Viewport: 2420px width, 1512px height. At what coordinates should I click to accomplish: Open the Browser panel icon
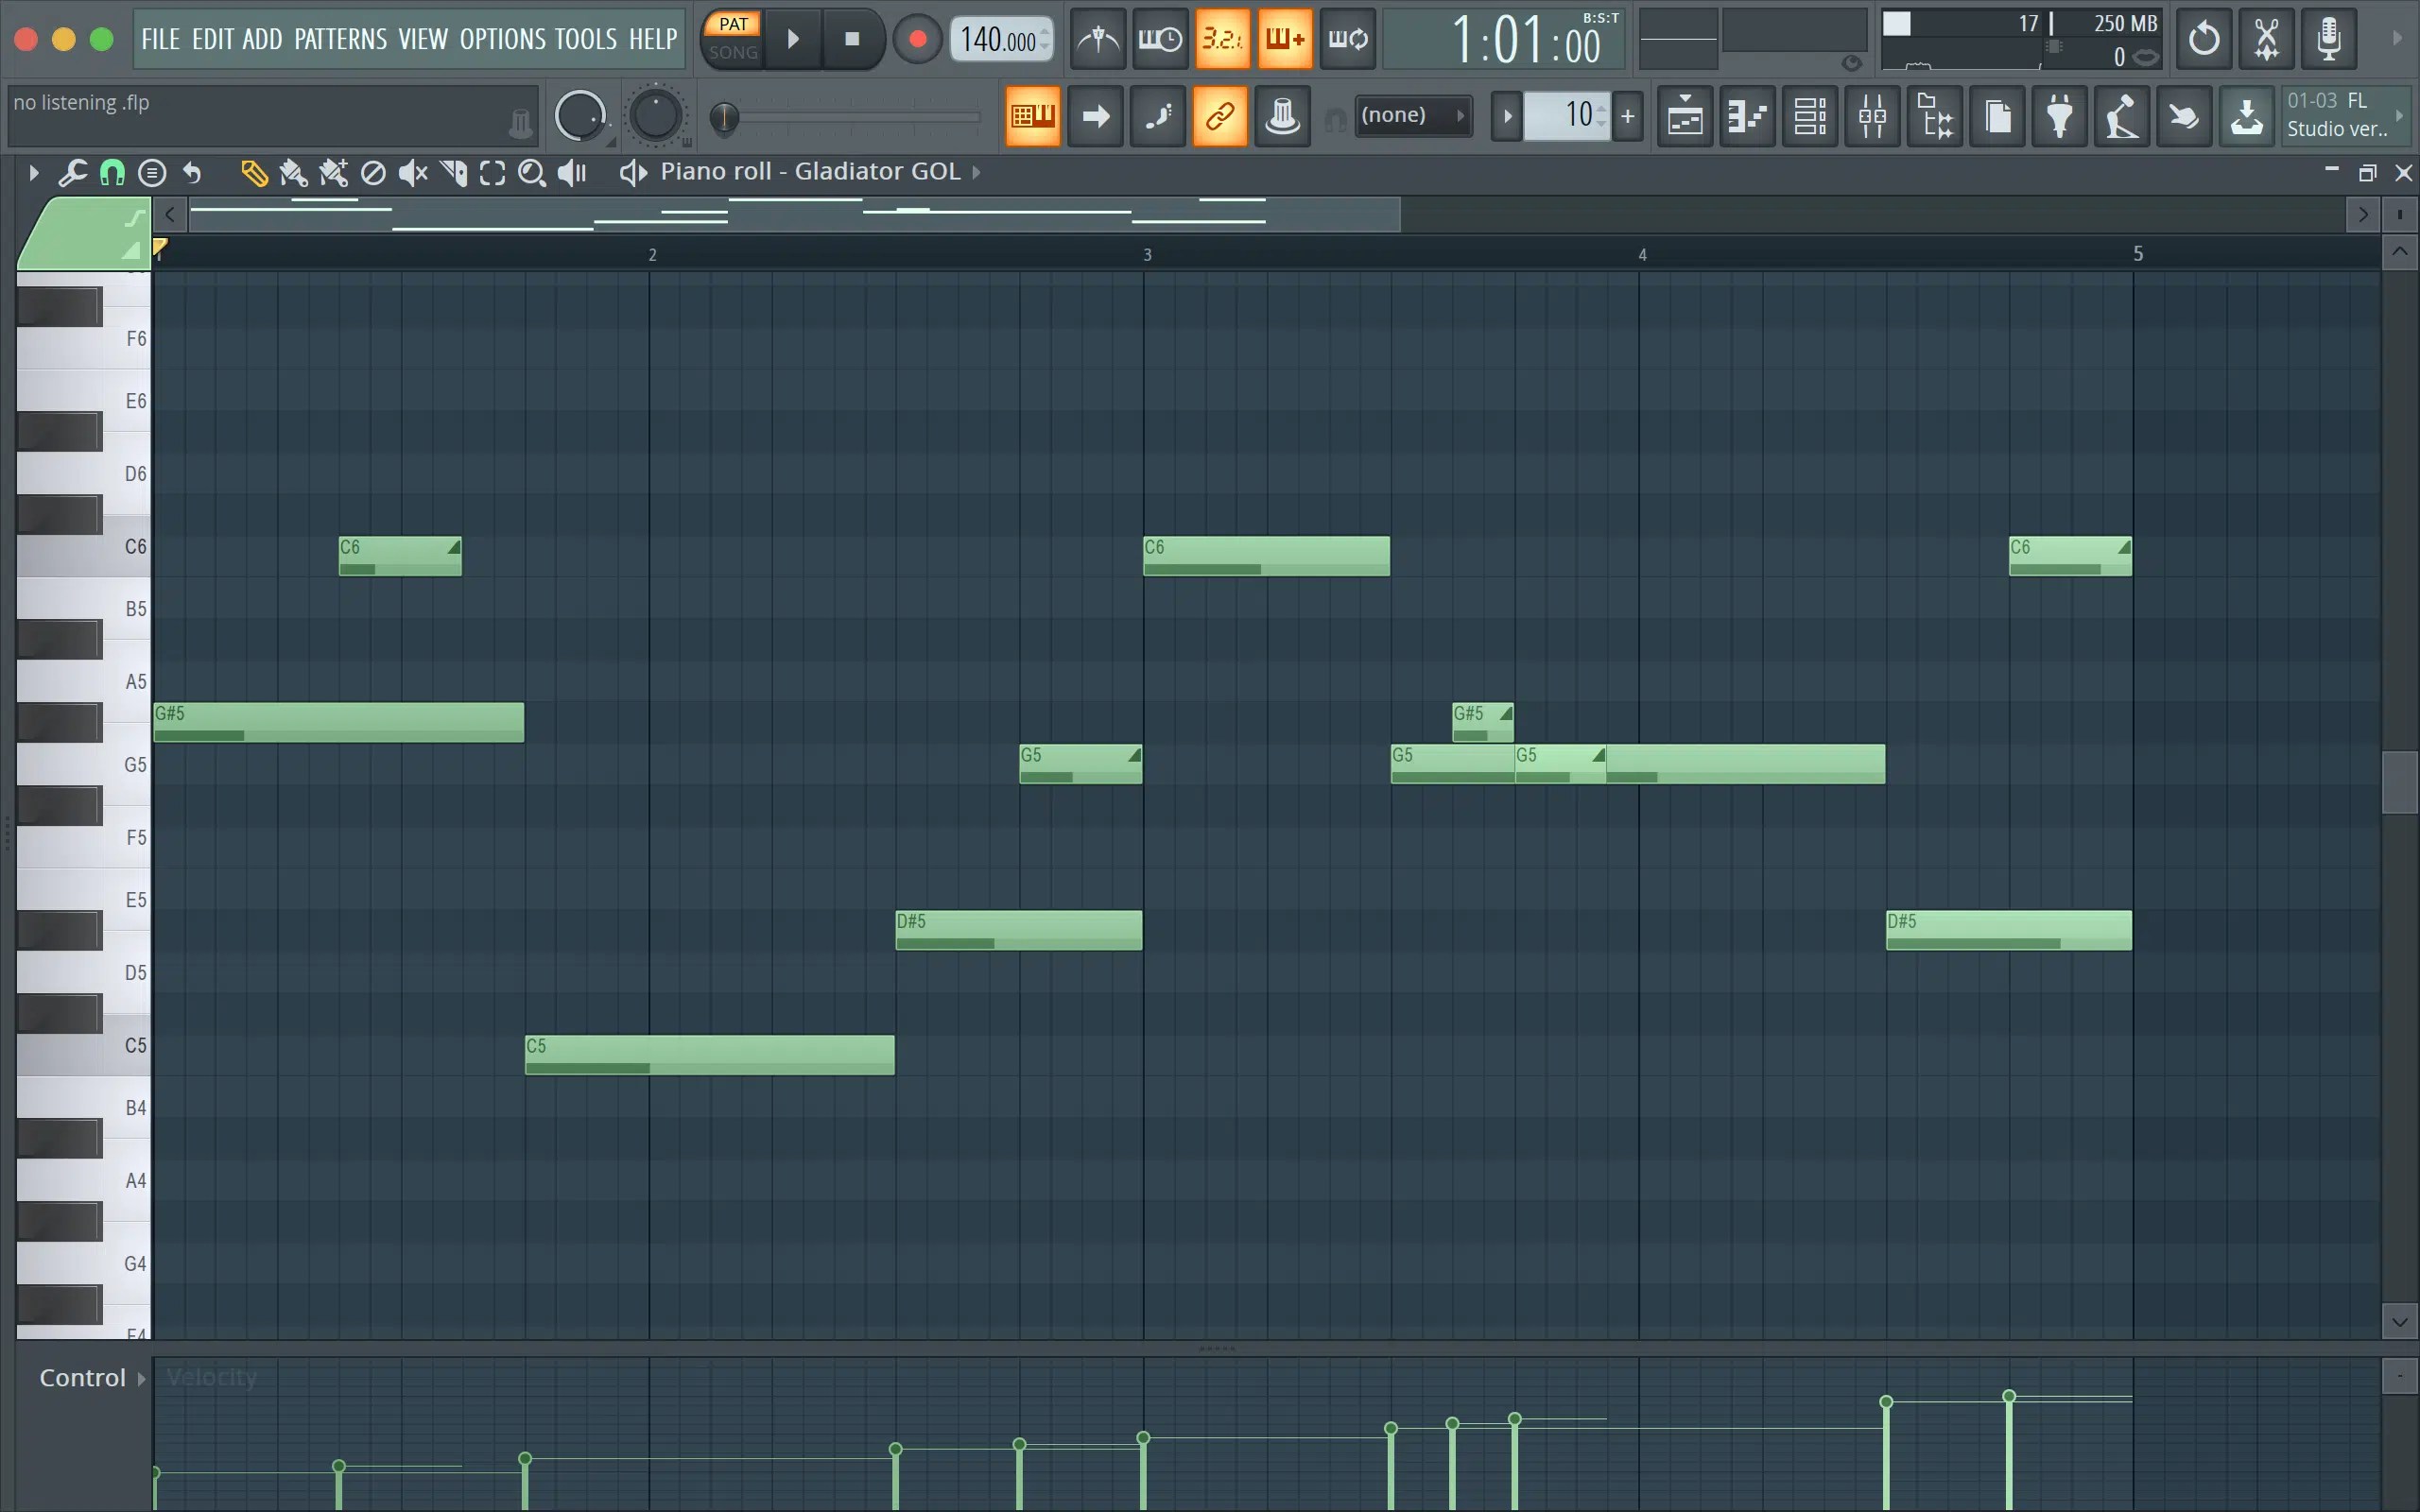click(x=1935, y=117)
